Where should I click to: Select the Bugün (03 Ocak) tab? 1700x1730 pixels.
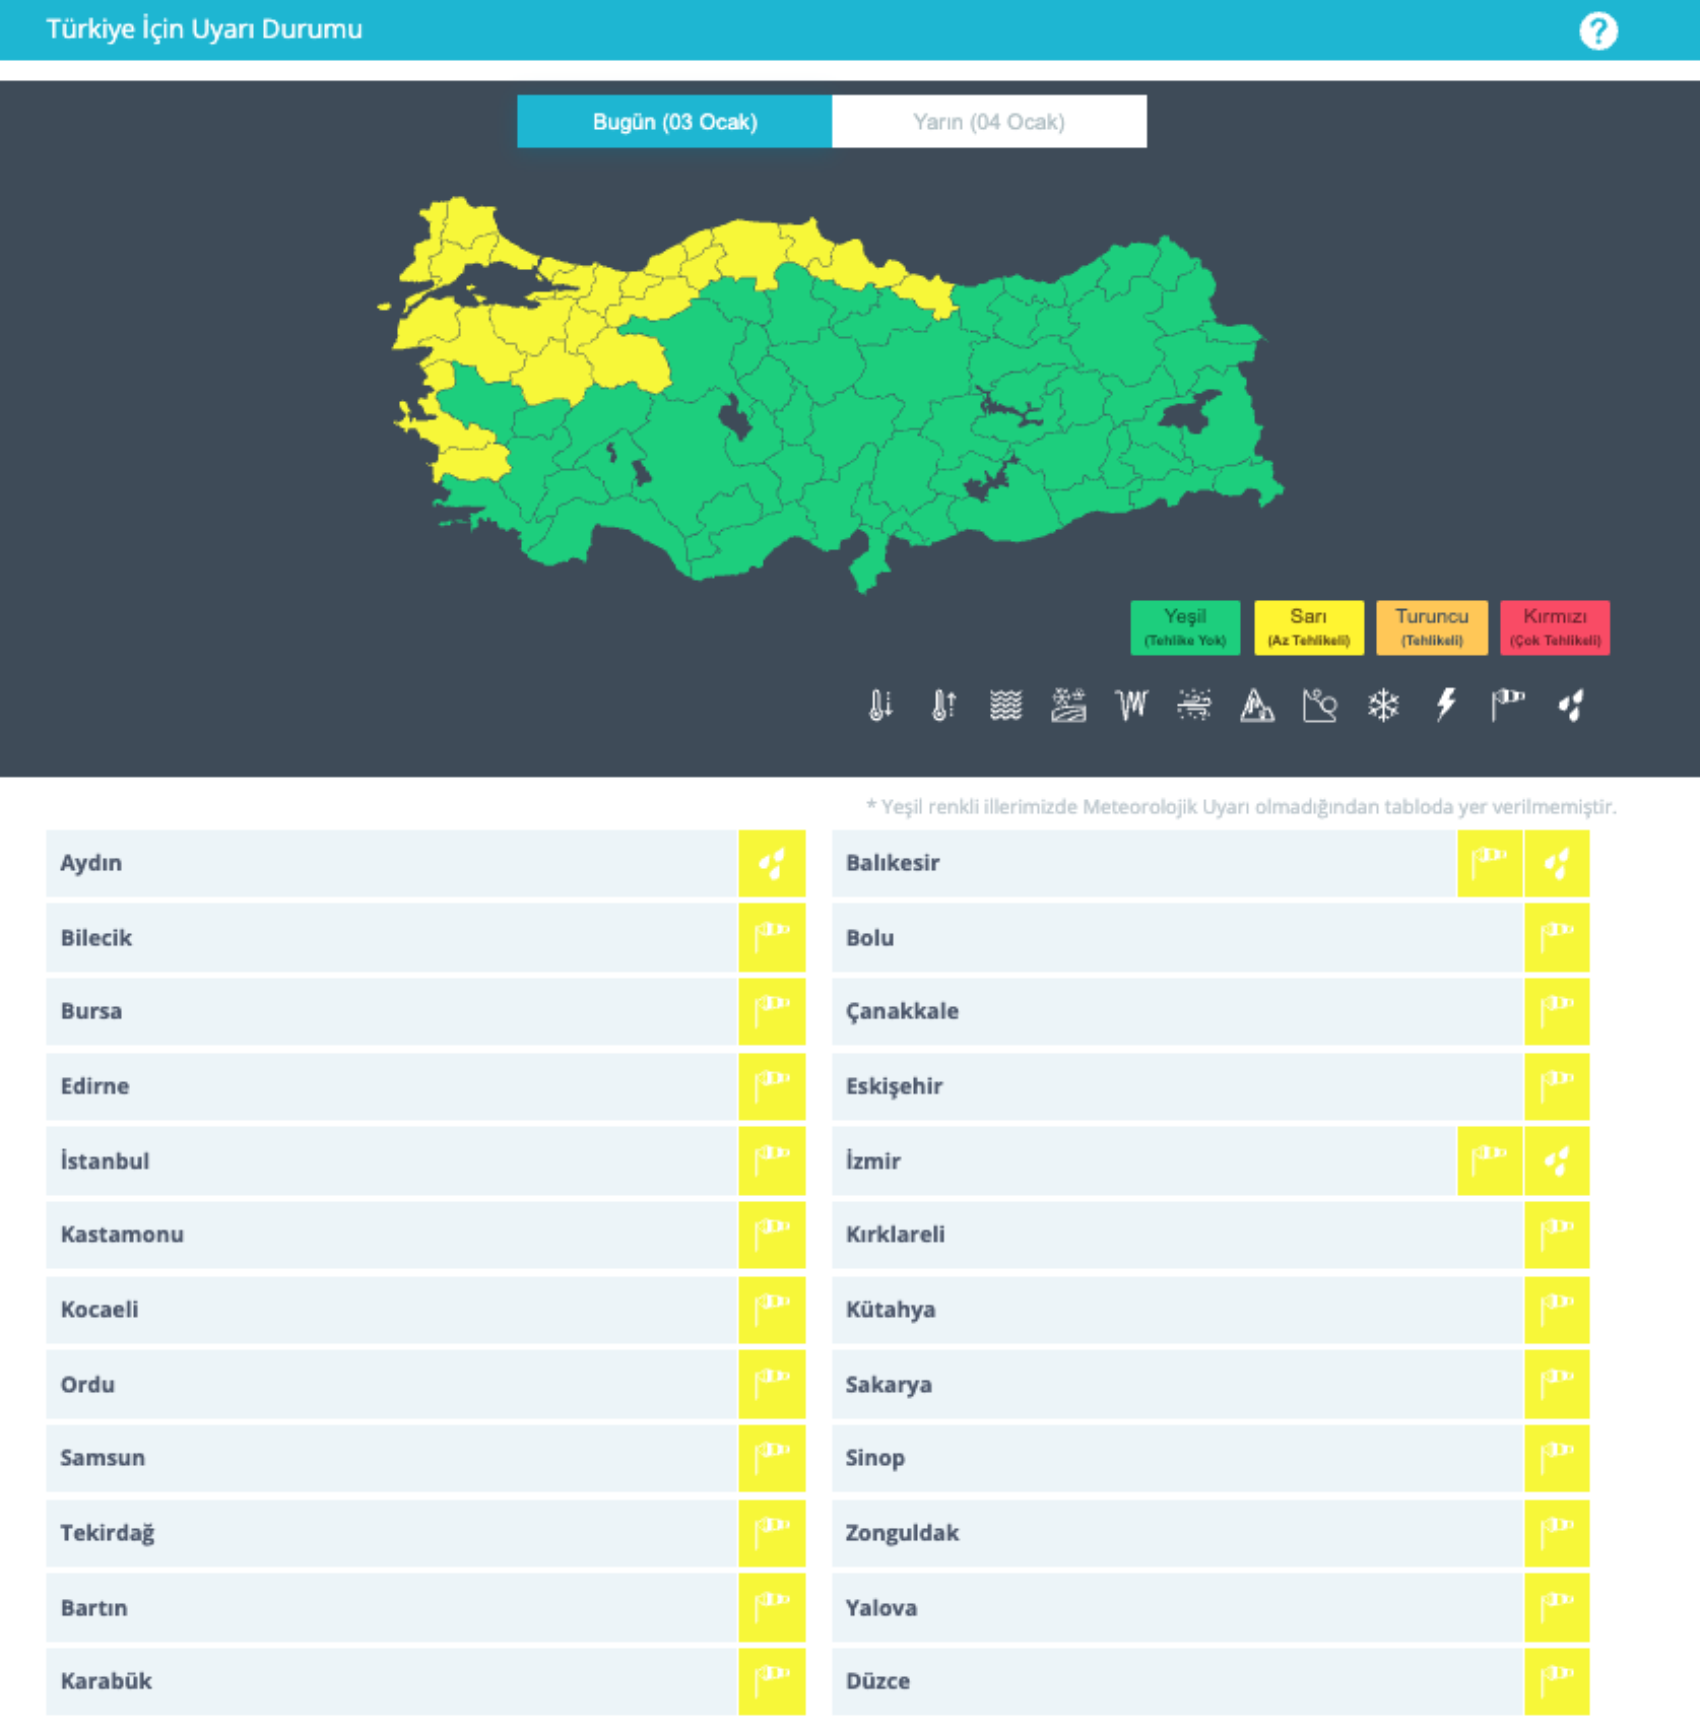674,122
